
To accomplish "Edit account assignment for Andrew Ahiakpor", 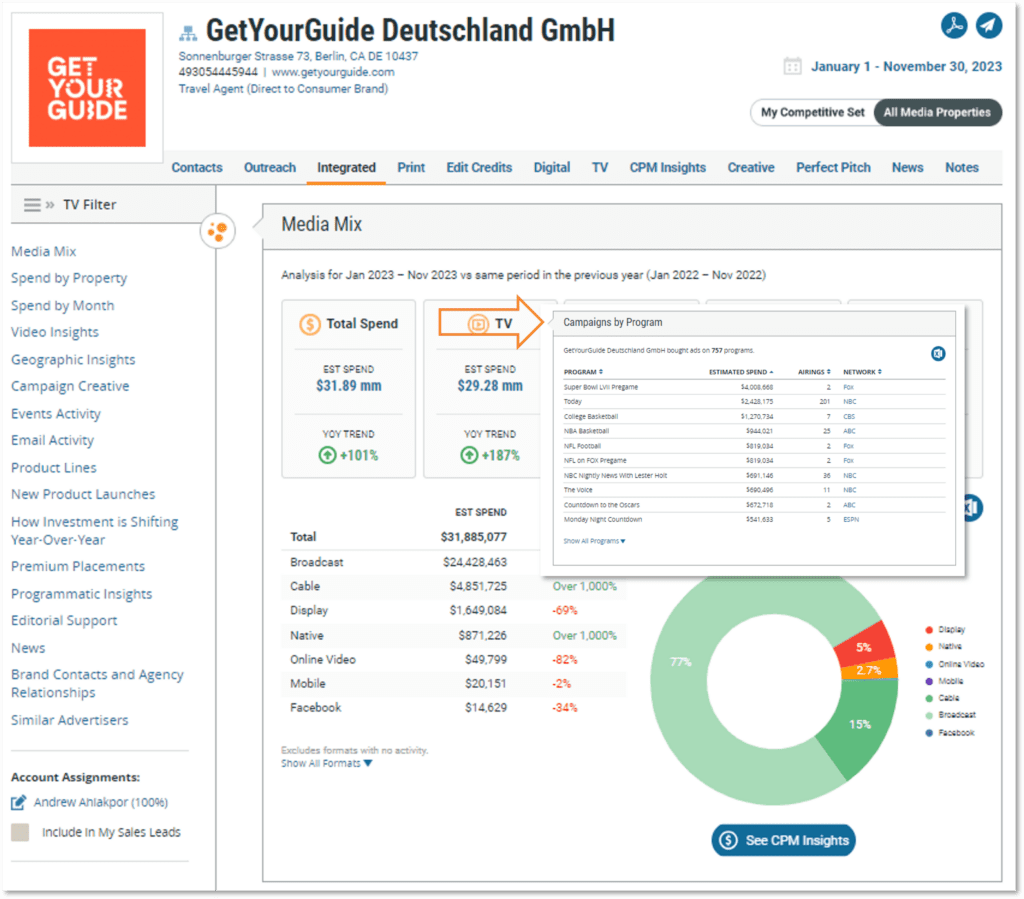I will [19, 802].
